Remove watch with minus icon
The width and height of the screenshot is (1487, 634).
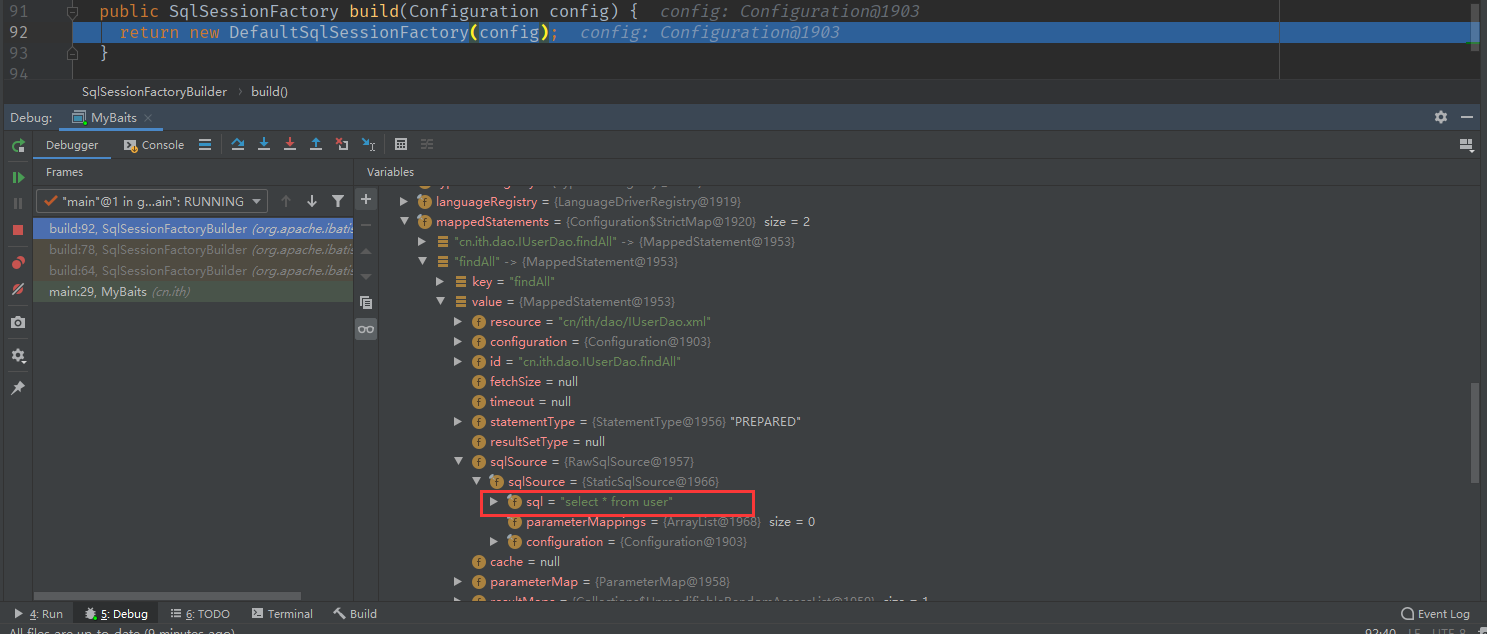(366, 225)
